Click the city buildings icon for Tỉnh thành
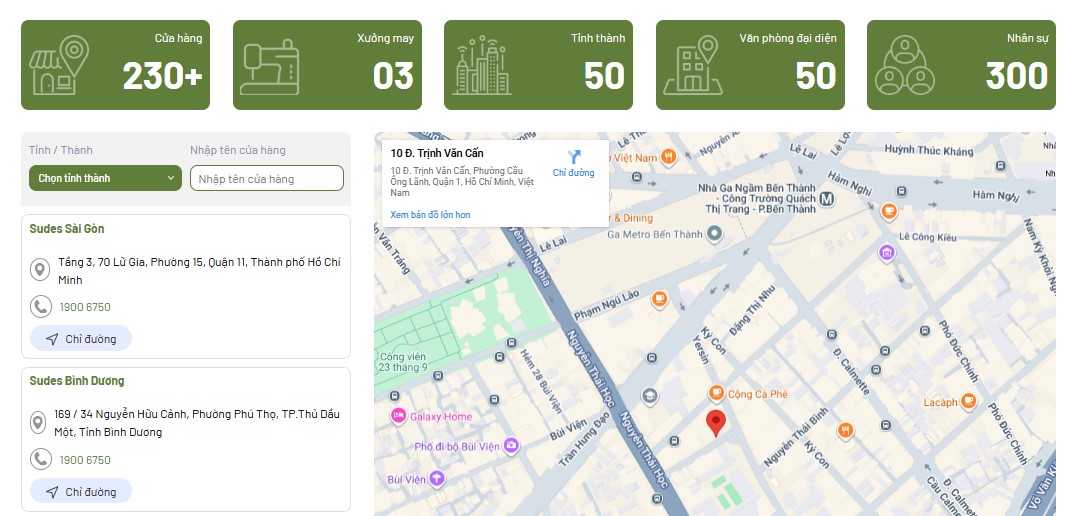The width and height of the screenshot is (1072, 516). pos(483,66)
